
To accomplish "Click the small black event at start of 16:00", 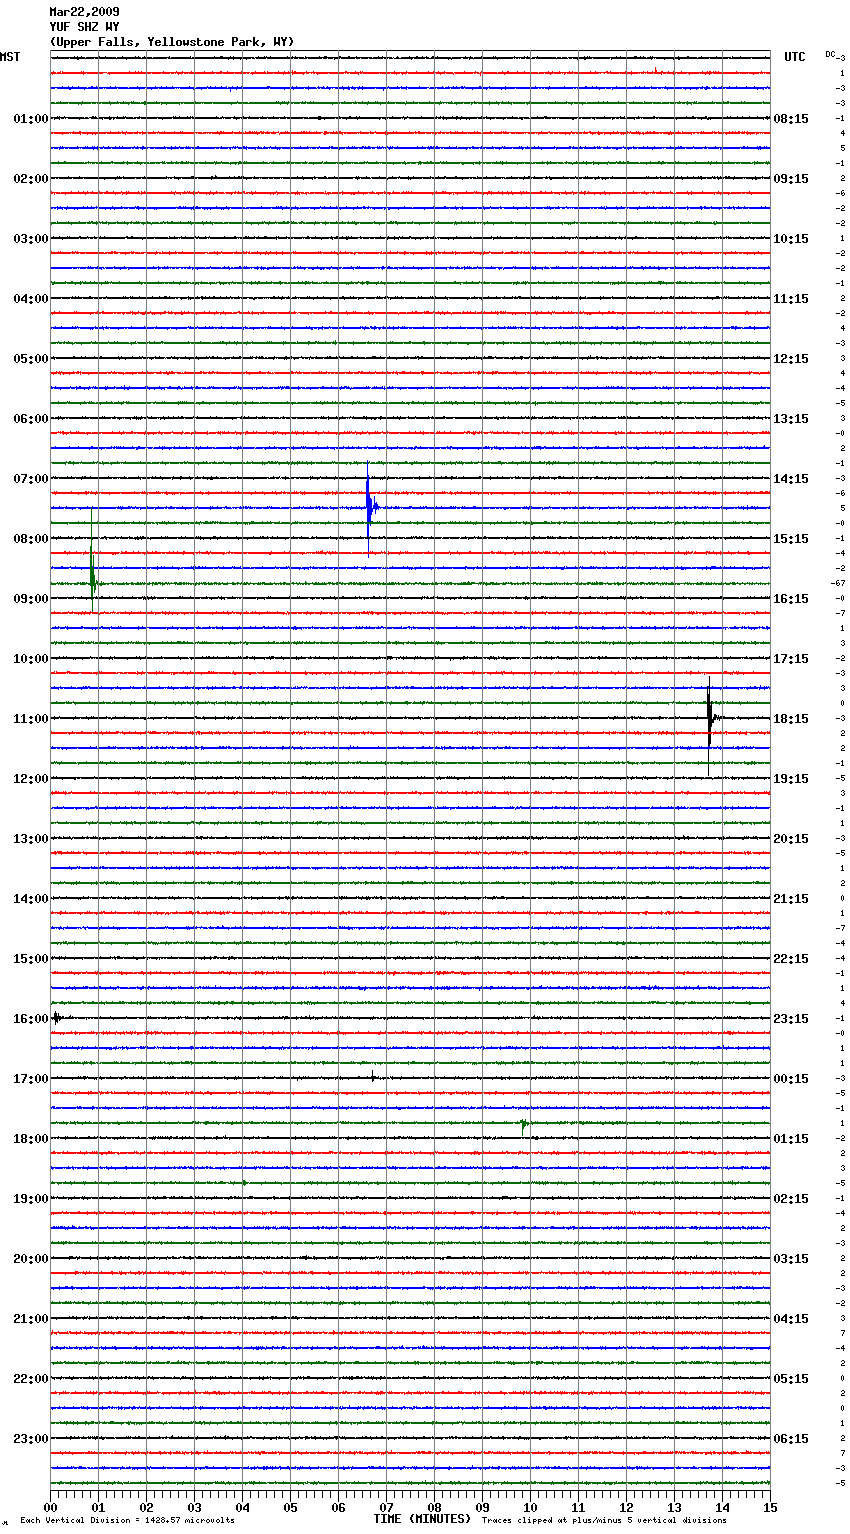I will [57, 1018].
